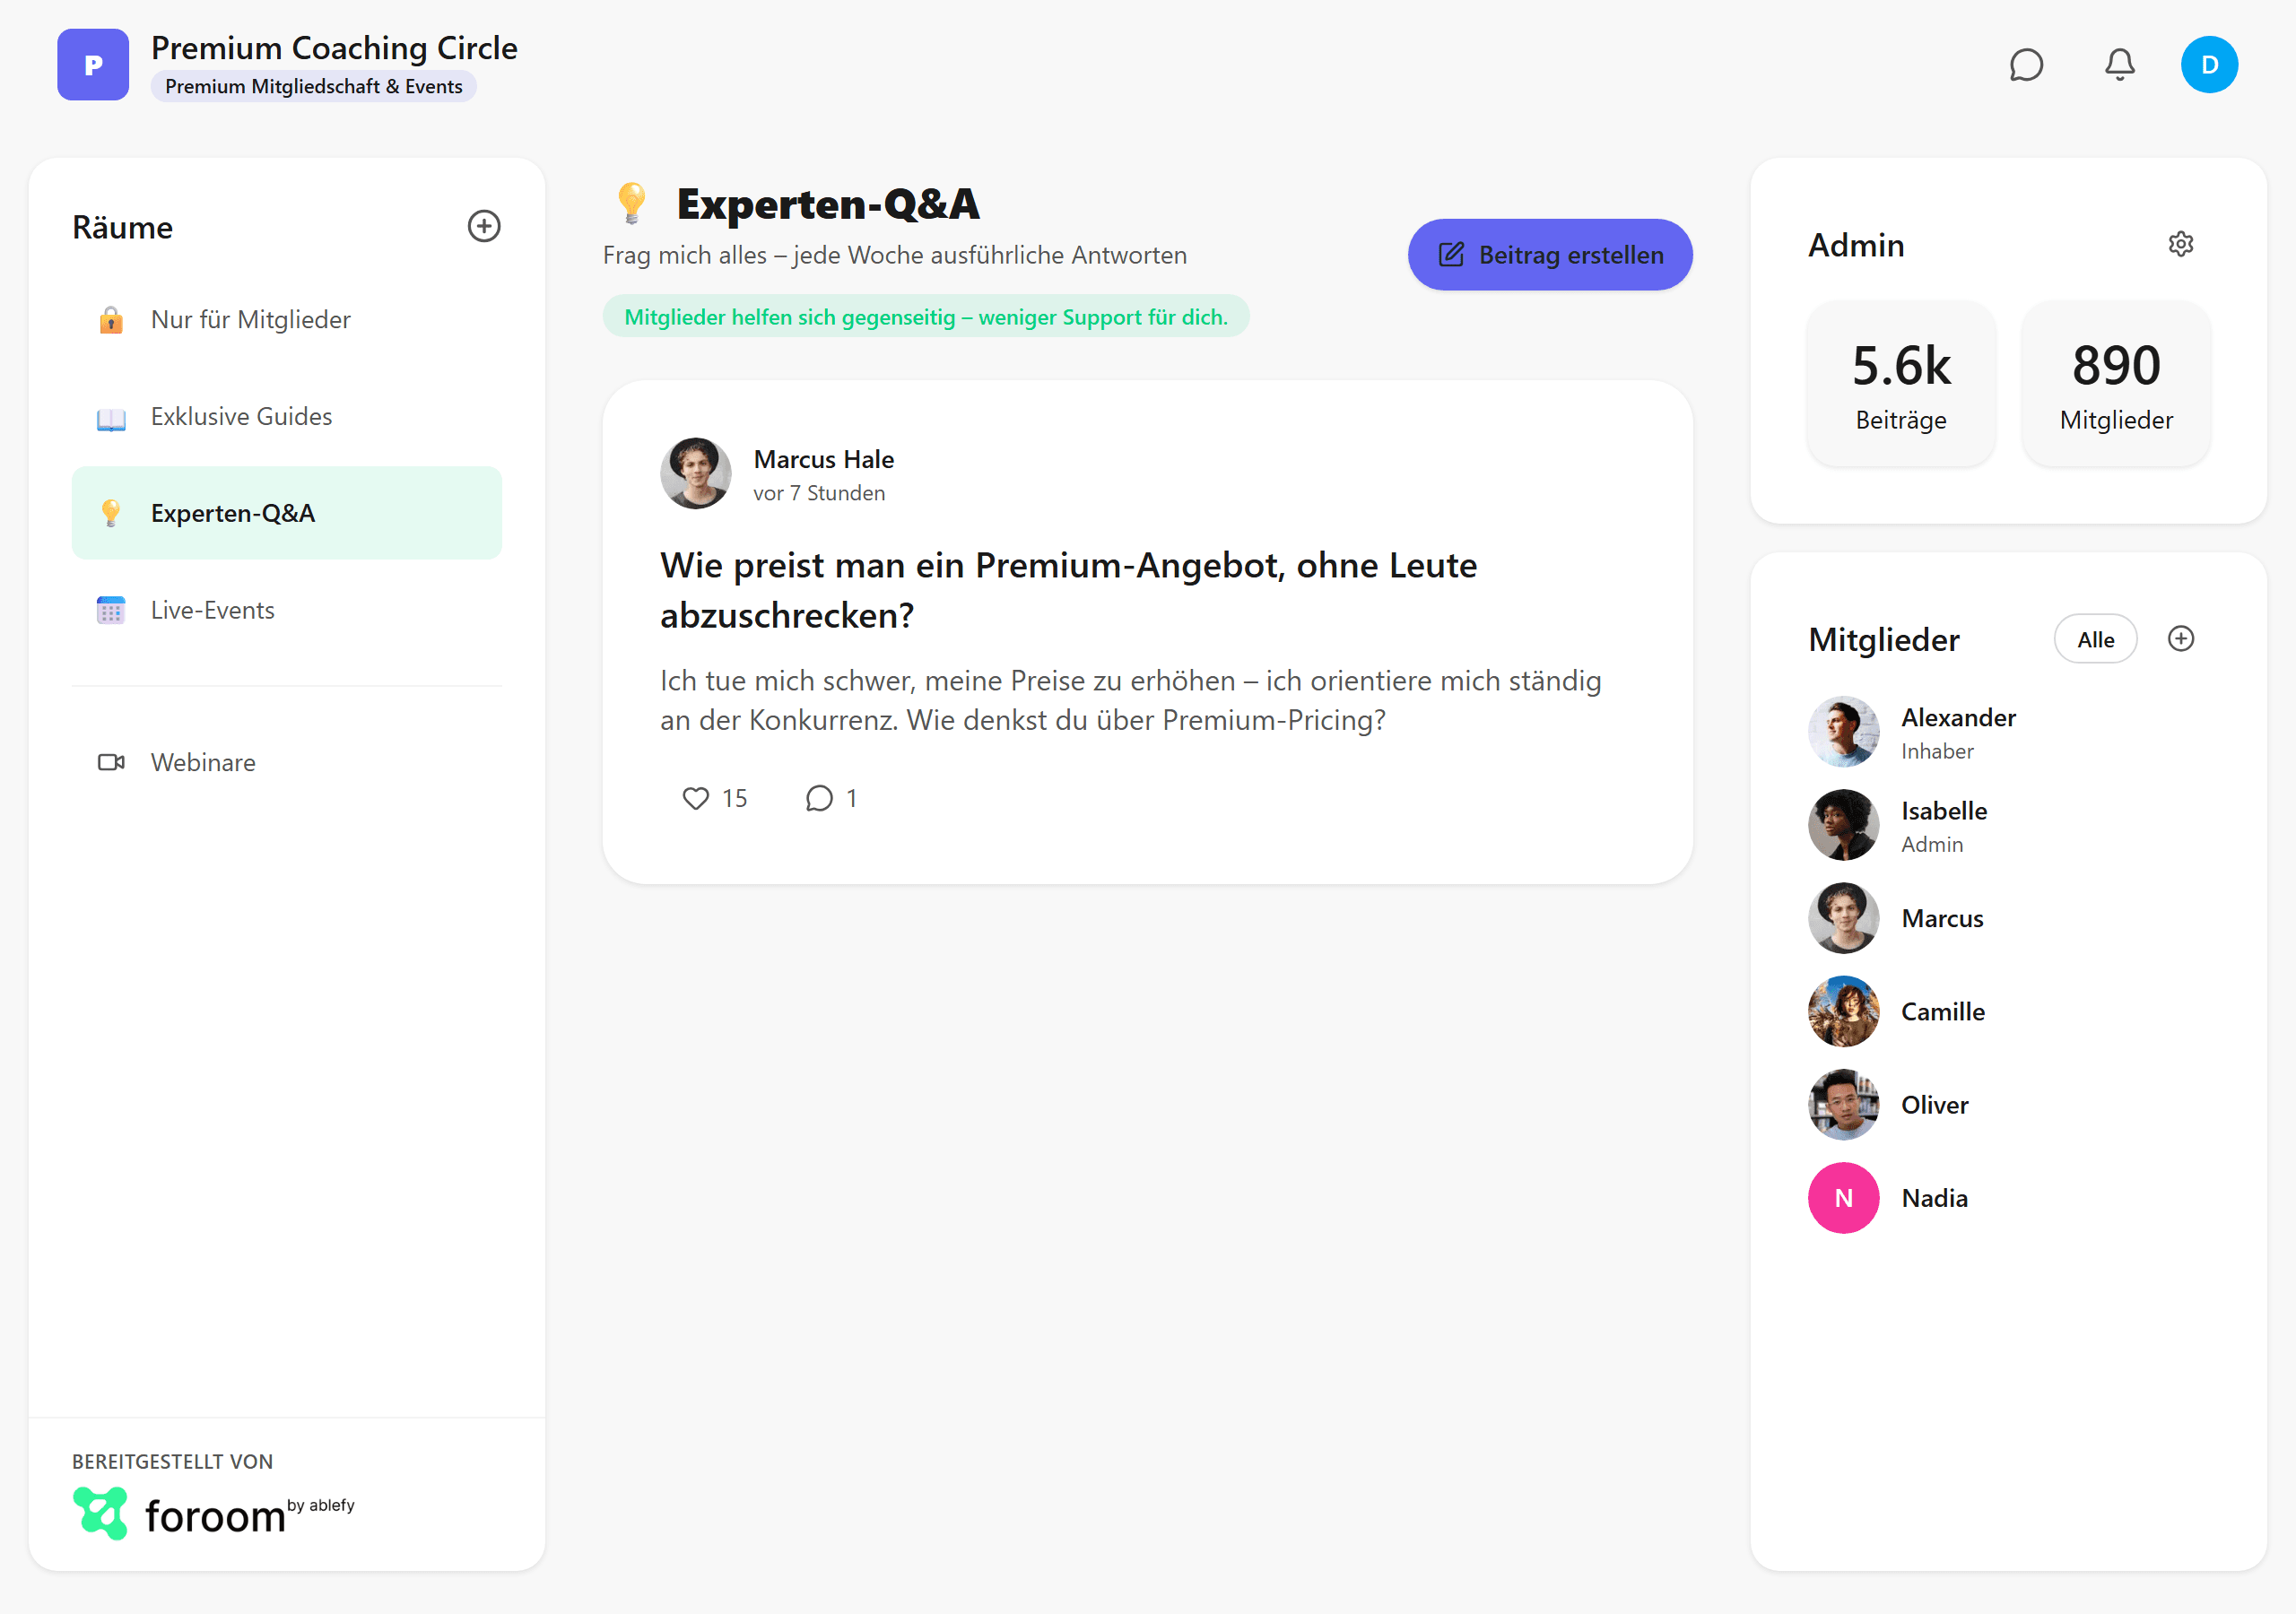Open the 5.6k Beiträge stats card
This screenshot has height=1614, width=2296.
click(1901, 384)
